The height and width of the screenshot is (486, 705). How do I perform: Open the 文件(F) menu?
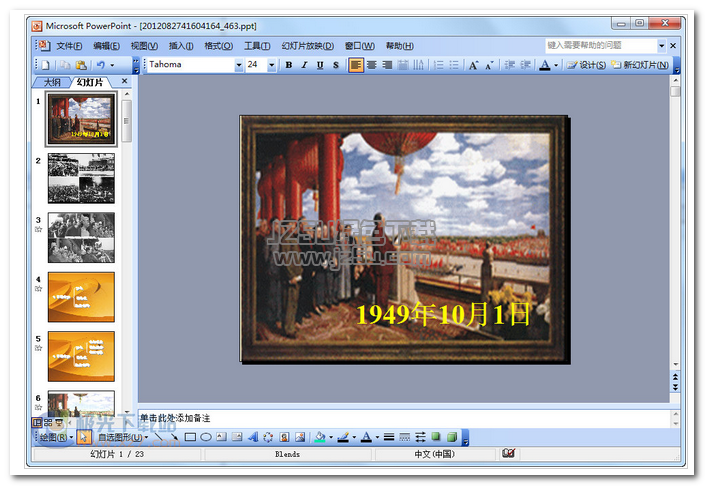pos(69,46)
